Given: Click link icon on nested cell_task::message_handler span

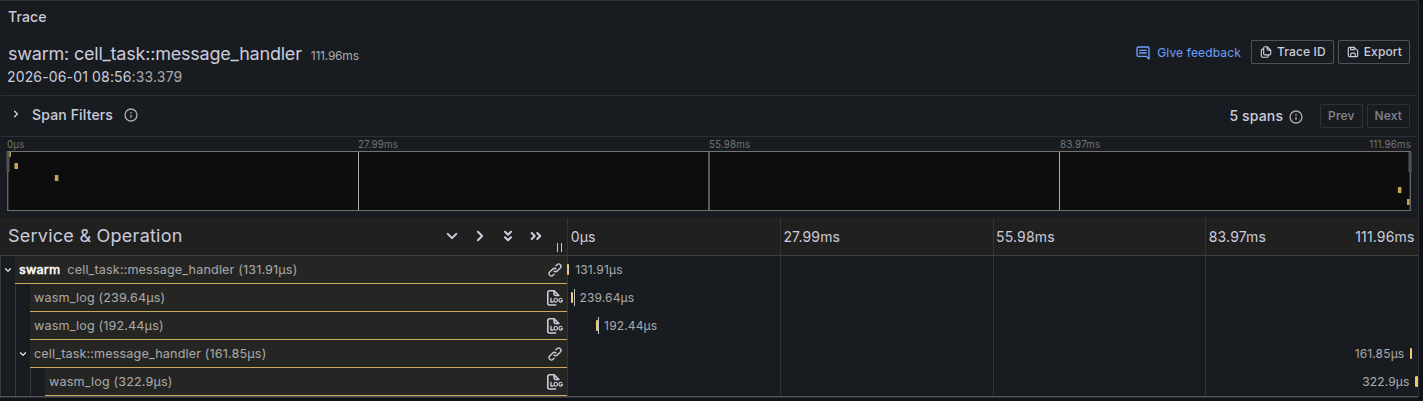Looking at the screenshot, I should (x=555, y=354).
